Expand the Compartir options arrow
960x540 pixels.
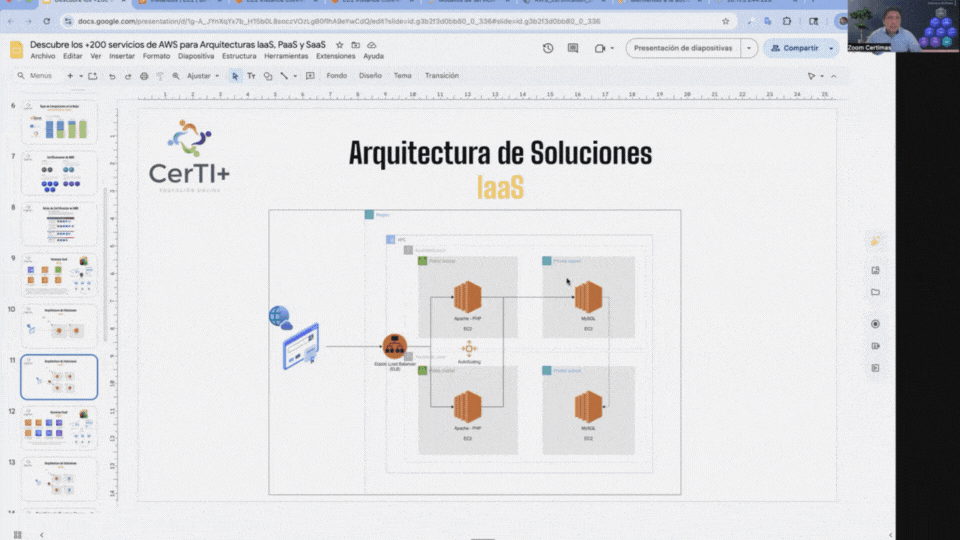point(831,48)
